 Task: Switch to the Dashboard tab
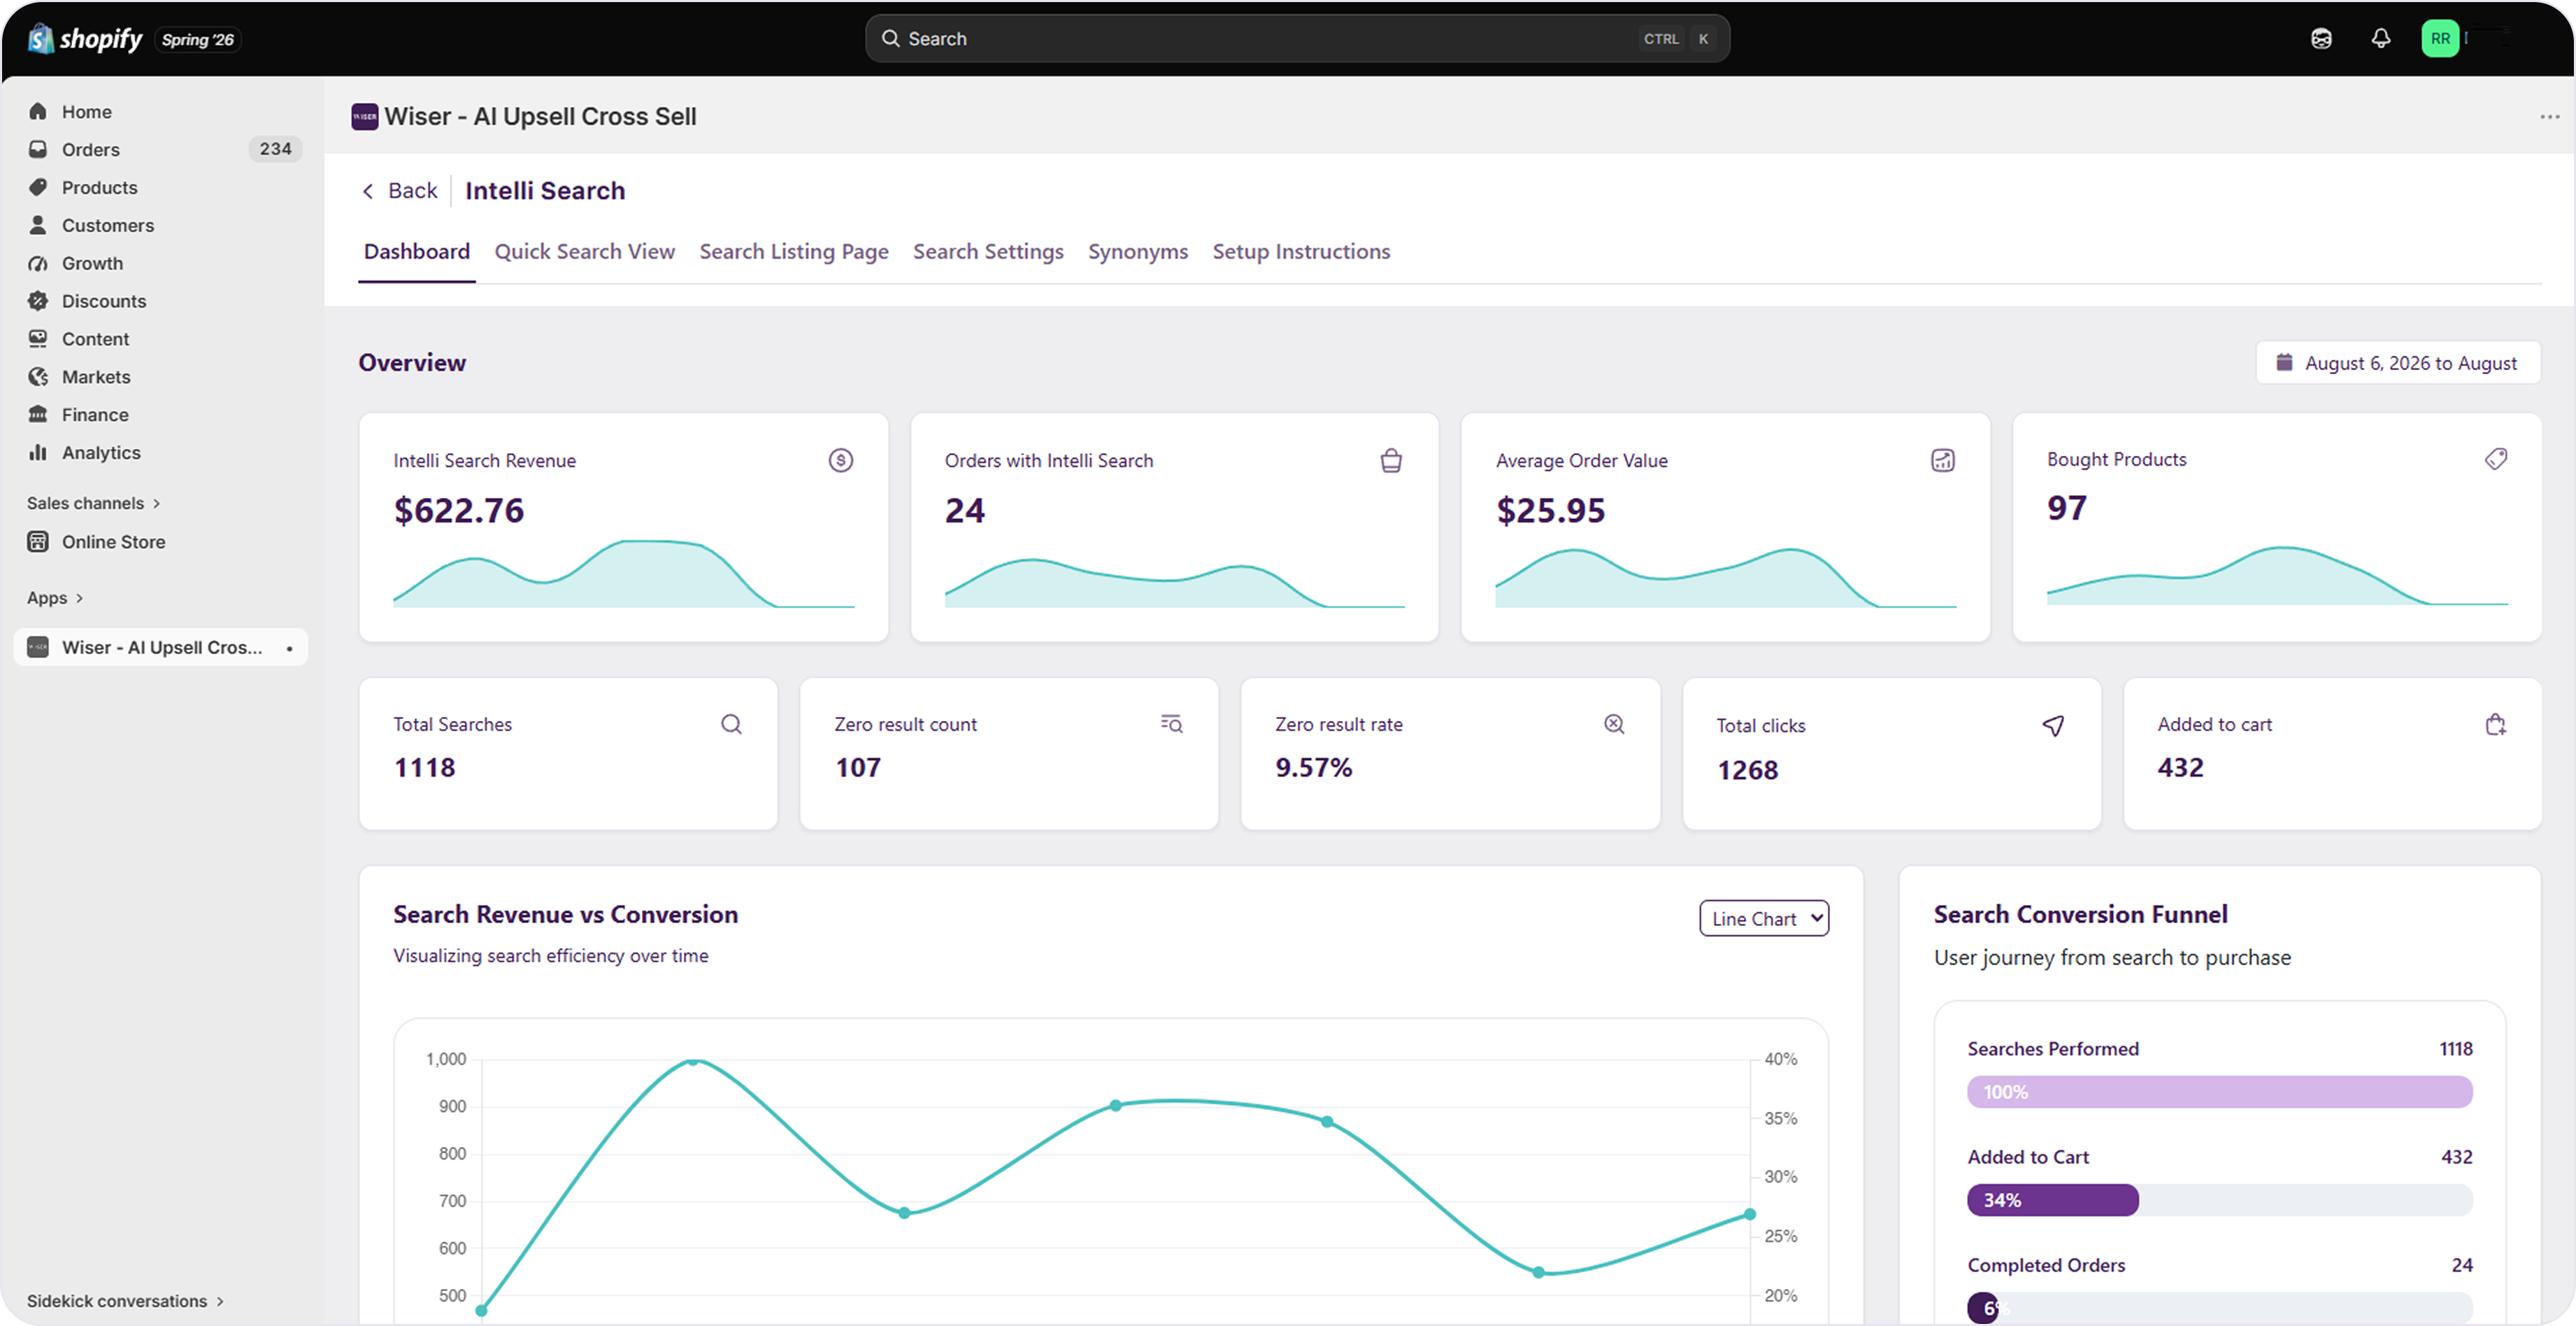417,252
